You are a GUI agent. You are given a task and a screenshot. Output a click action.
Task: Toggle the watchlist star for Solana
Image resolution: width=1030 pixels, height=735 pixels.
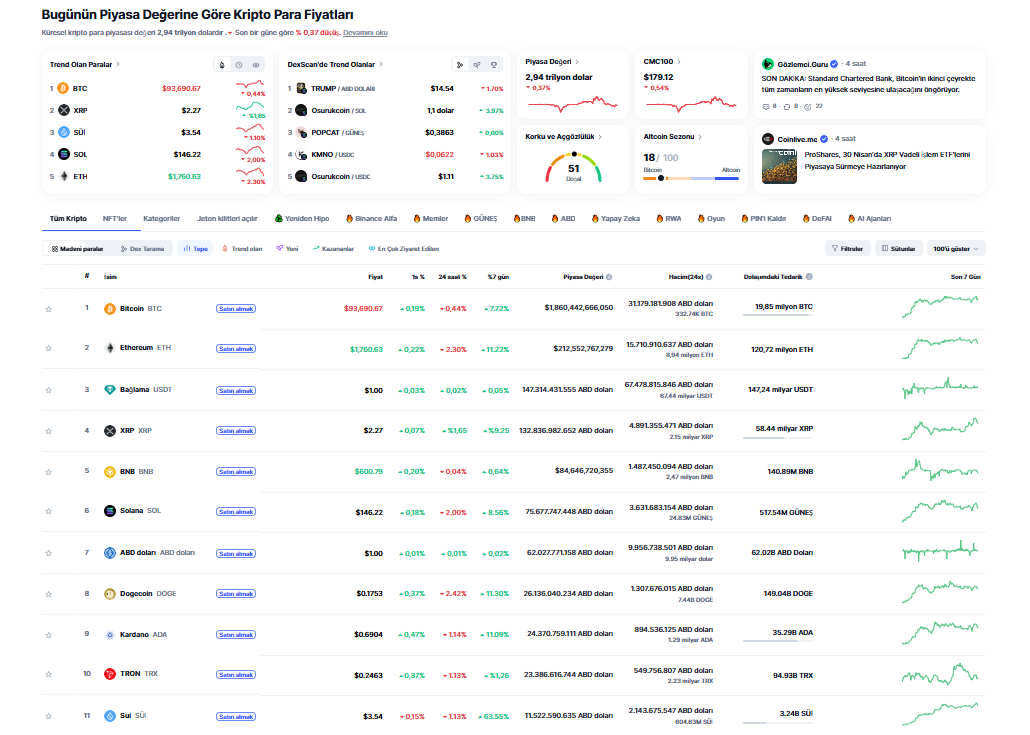48,512
